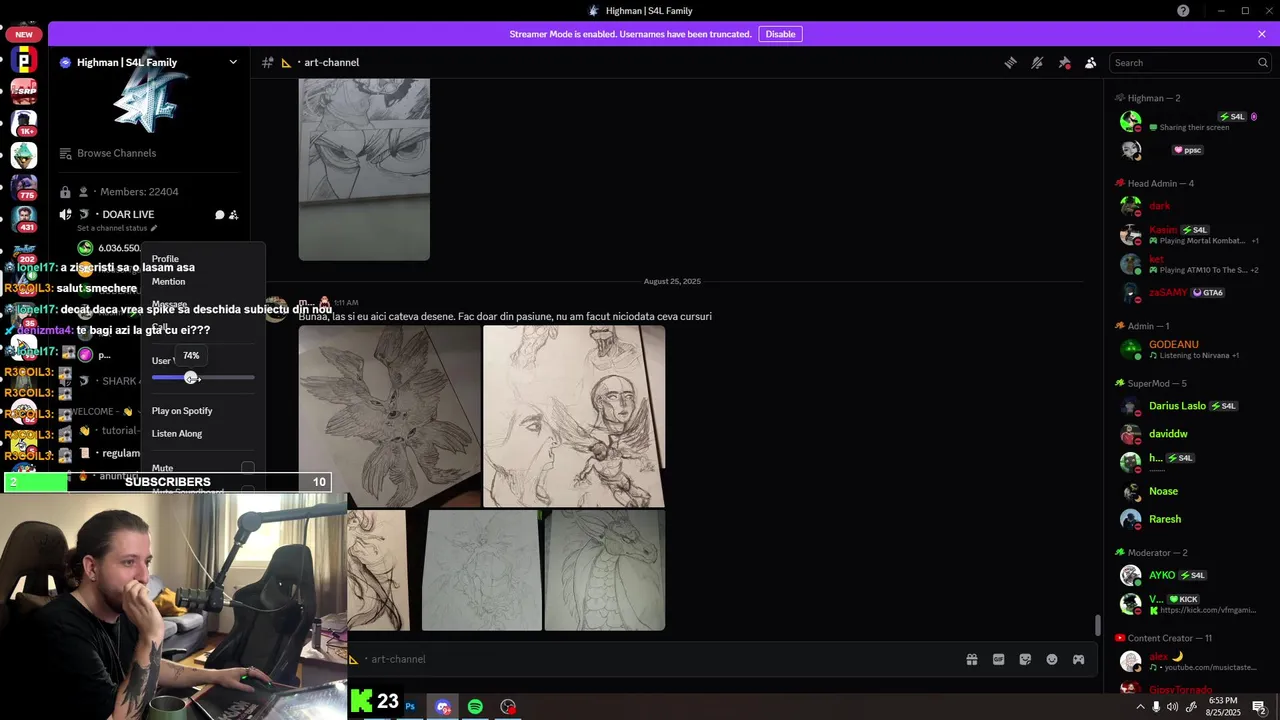Click the search magnifier icon
The image size is (1280, 720).
(1262, 62)
